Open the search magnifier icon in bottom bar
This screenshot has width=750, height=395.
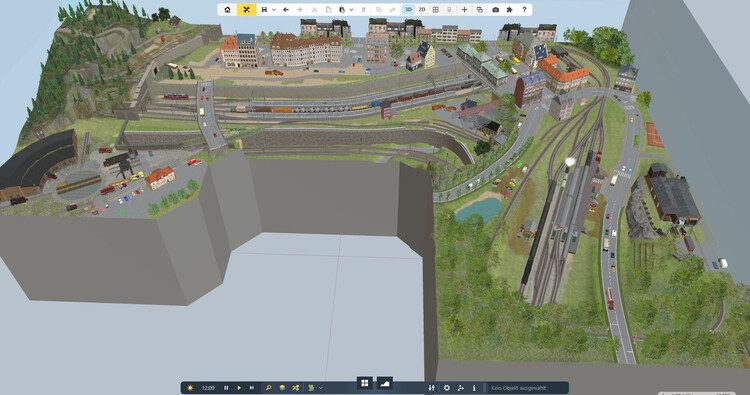(268, 388)
